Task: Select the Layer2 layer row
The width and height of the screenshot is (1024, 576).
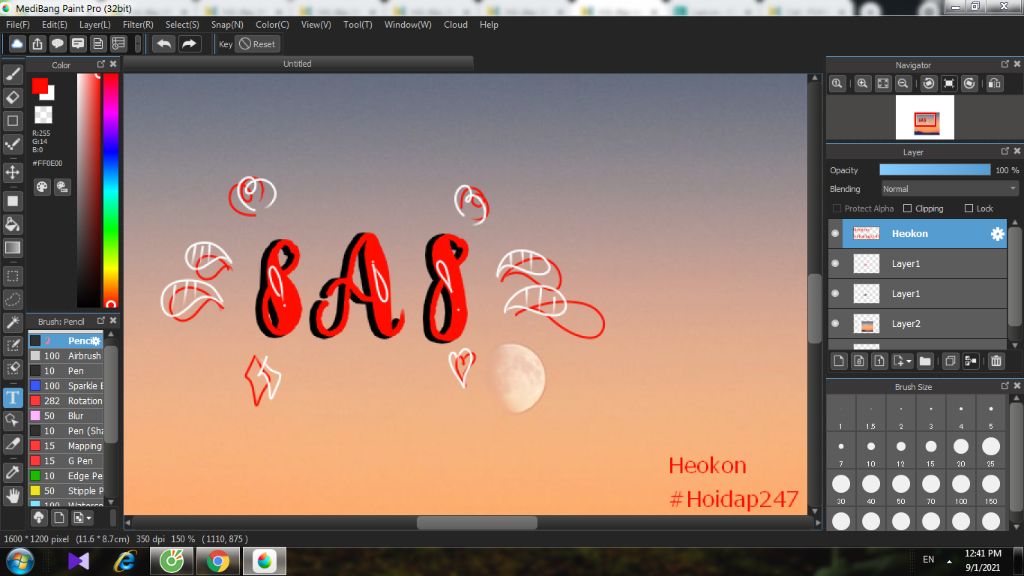Action: [925, 323]
